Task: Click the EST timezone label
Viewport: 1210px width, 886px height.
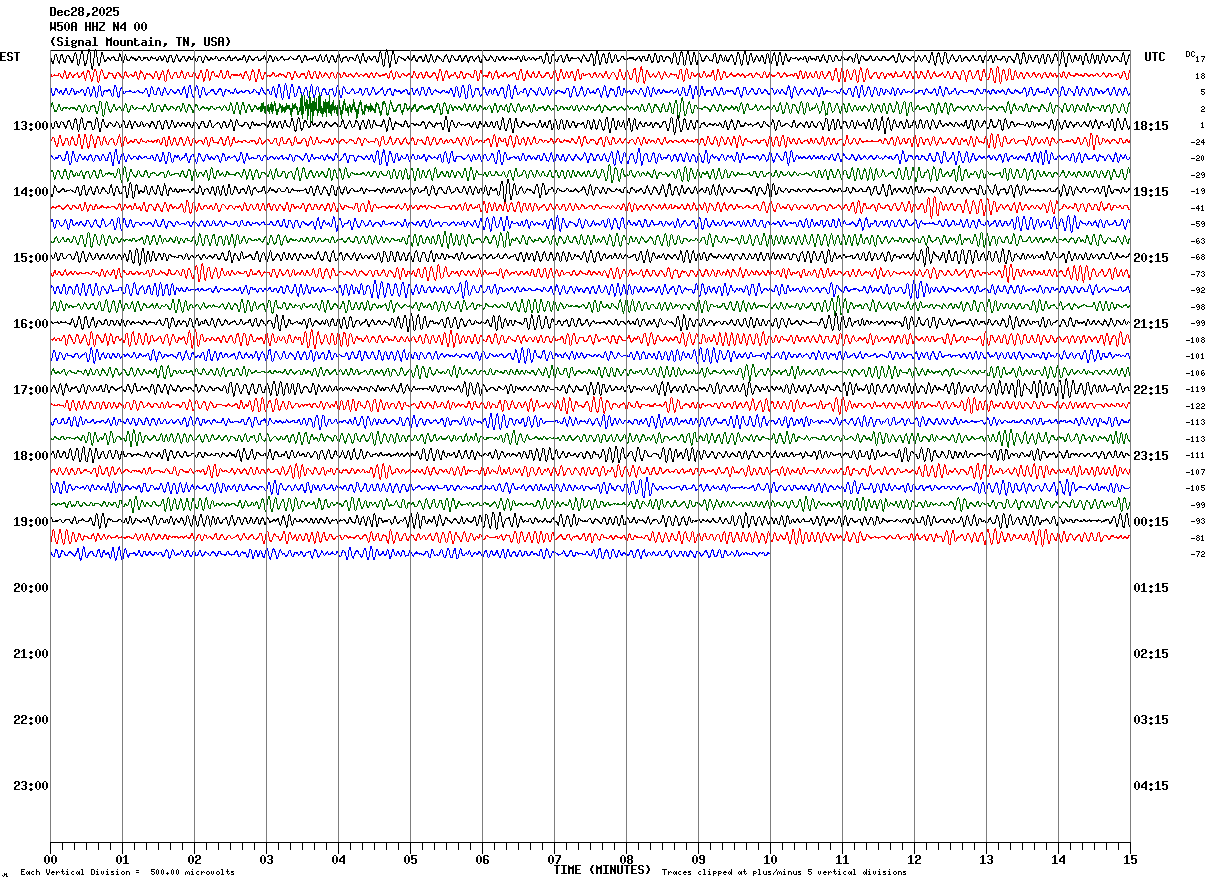Action: click(10, 57)
